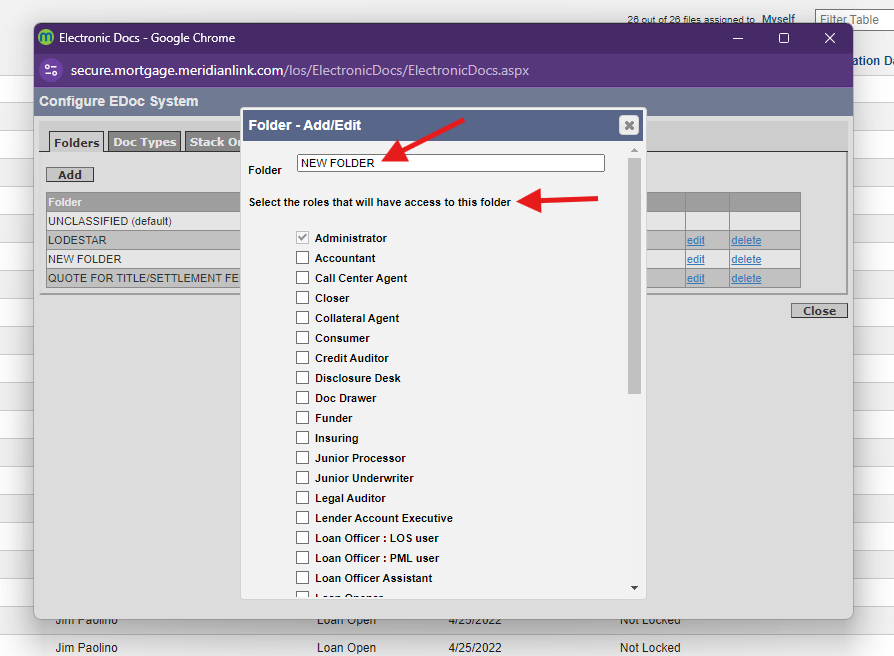Tick the Funder role checkbox
The height and width of the screenshot is (656, 894).
pyautogui.click(x=302, y=418)
